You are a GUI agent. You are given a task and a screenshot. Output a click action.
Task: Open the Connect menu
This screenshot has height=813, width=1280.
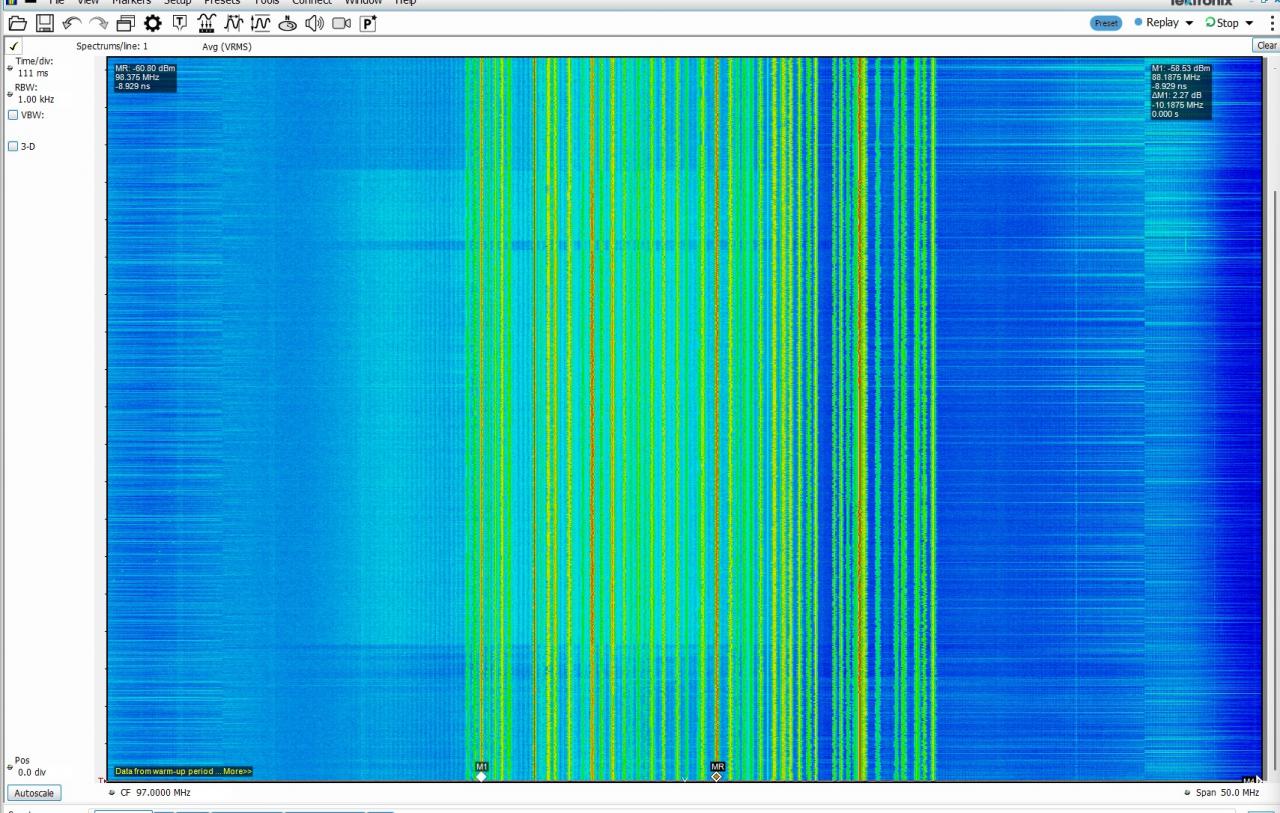click(x=311, y=3)
